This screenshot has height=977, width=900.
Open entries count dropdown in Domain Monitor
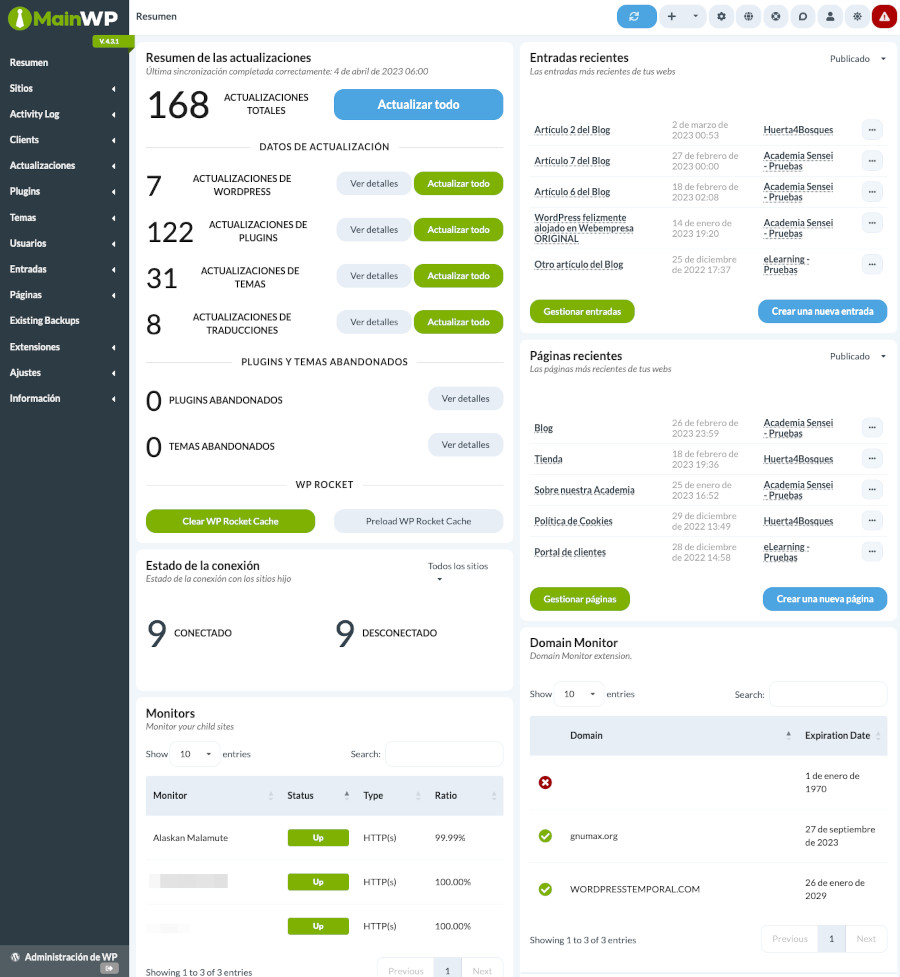pos(579,694)
